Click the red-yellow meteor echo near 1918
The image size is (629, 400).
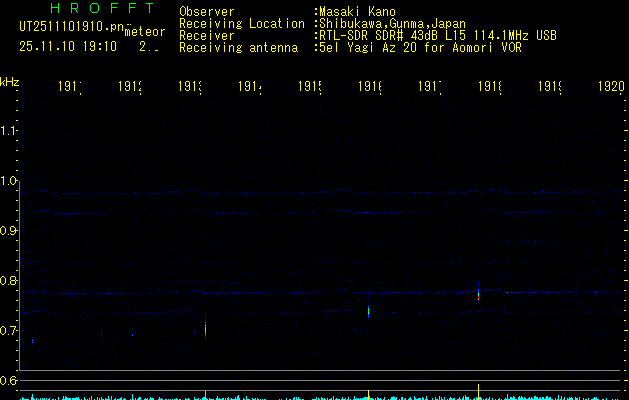(479, 293)
